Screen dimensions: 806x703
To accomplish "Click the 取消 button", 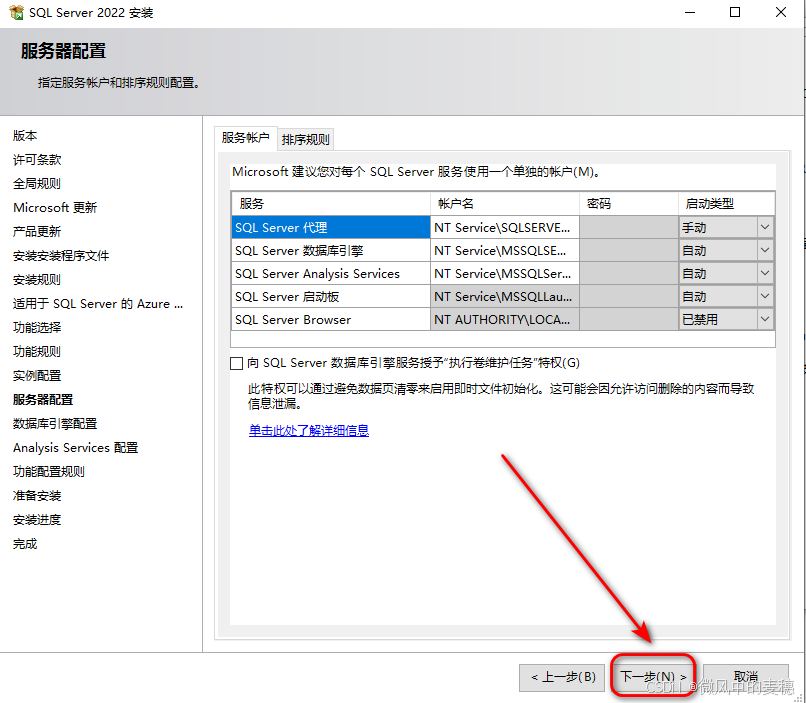I will coord(745,677).
